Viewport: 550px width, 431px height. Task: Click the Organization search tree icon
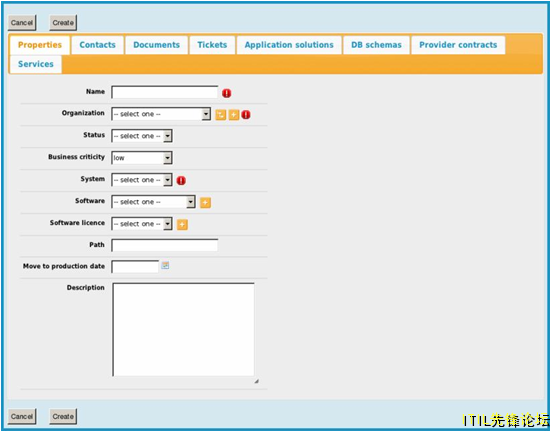click(x=221, y=115)
